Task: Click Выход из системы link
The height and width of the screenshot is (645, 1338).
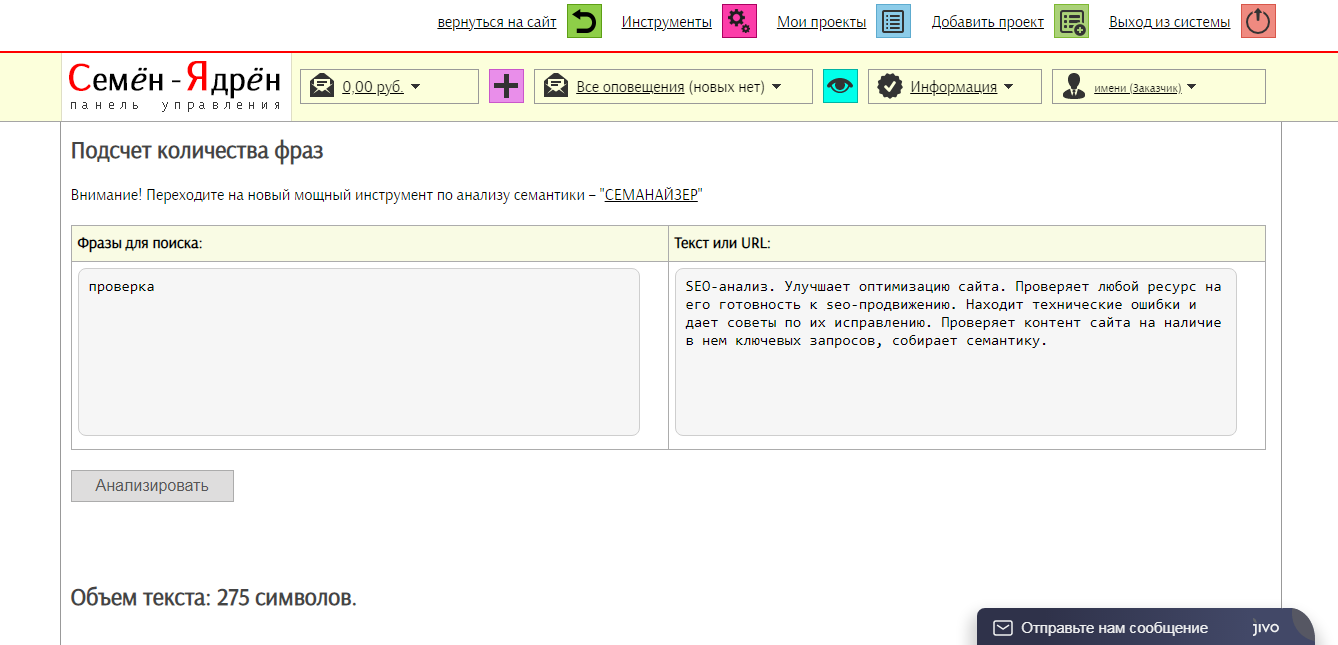Action: [x=1170, y=22]
